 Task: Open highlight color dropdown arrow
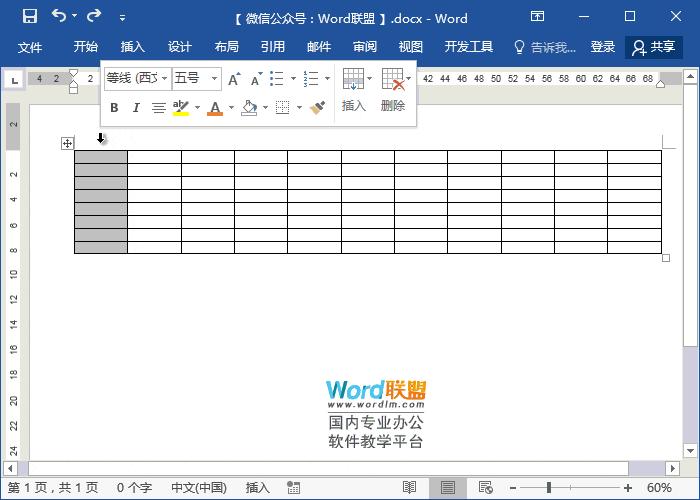[x=197, y=108]
